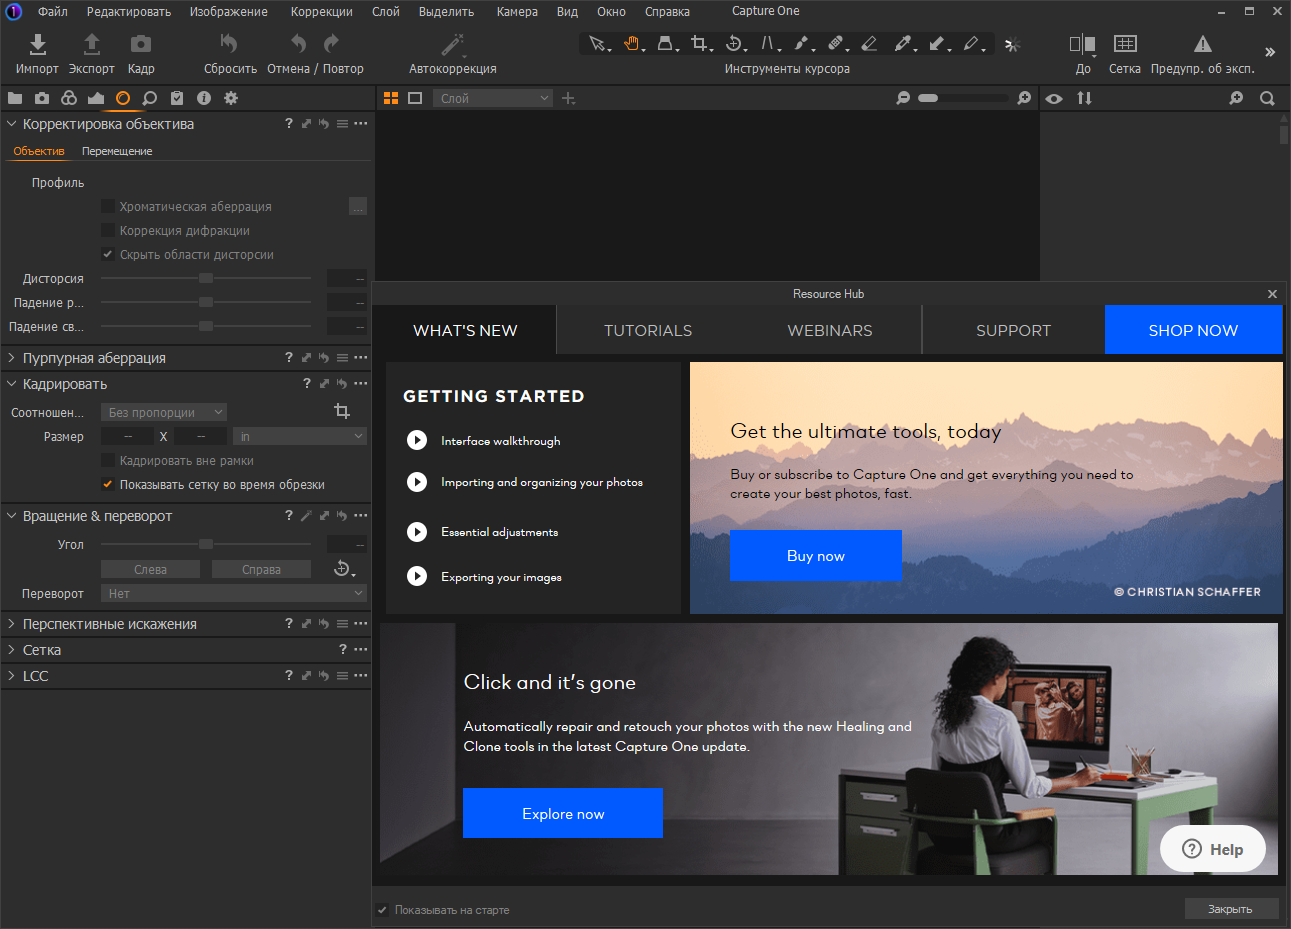This screenshot has width=1291, height=929.
Task: Click the Дисторсия slider
Action: pyautogui.click(x=205, y=278)
